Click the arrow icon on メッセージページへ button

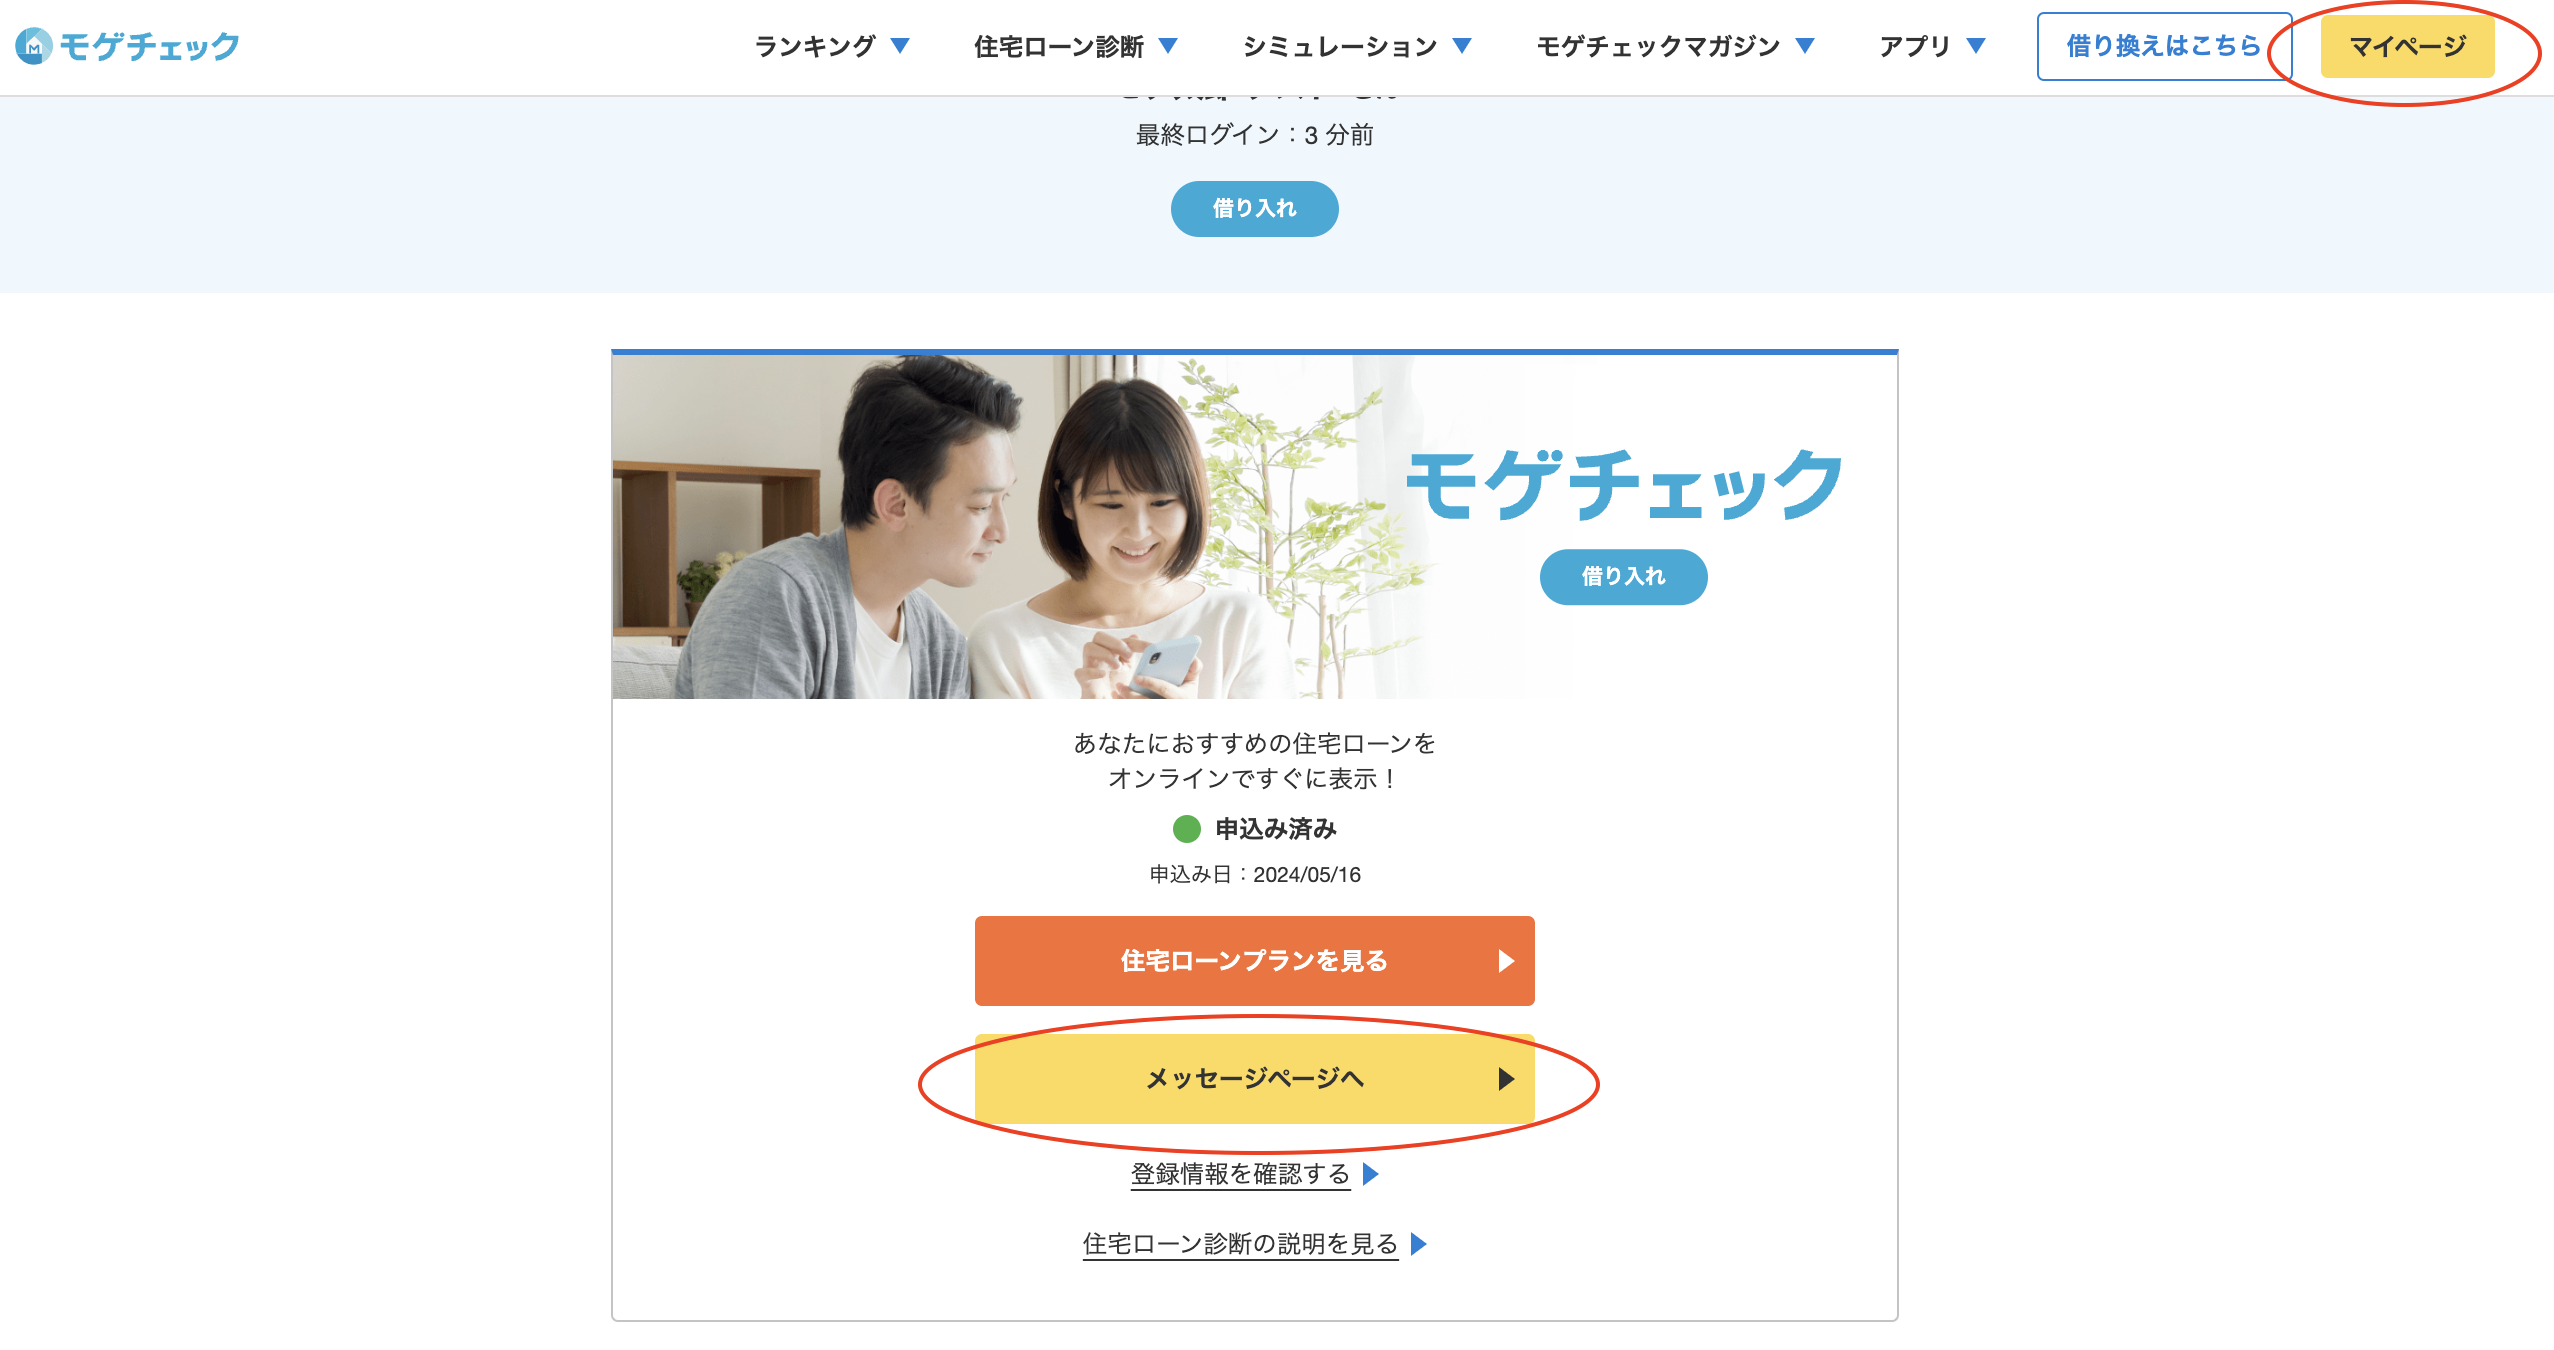(x=1506, y=1080)
